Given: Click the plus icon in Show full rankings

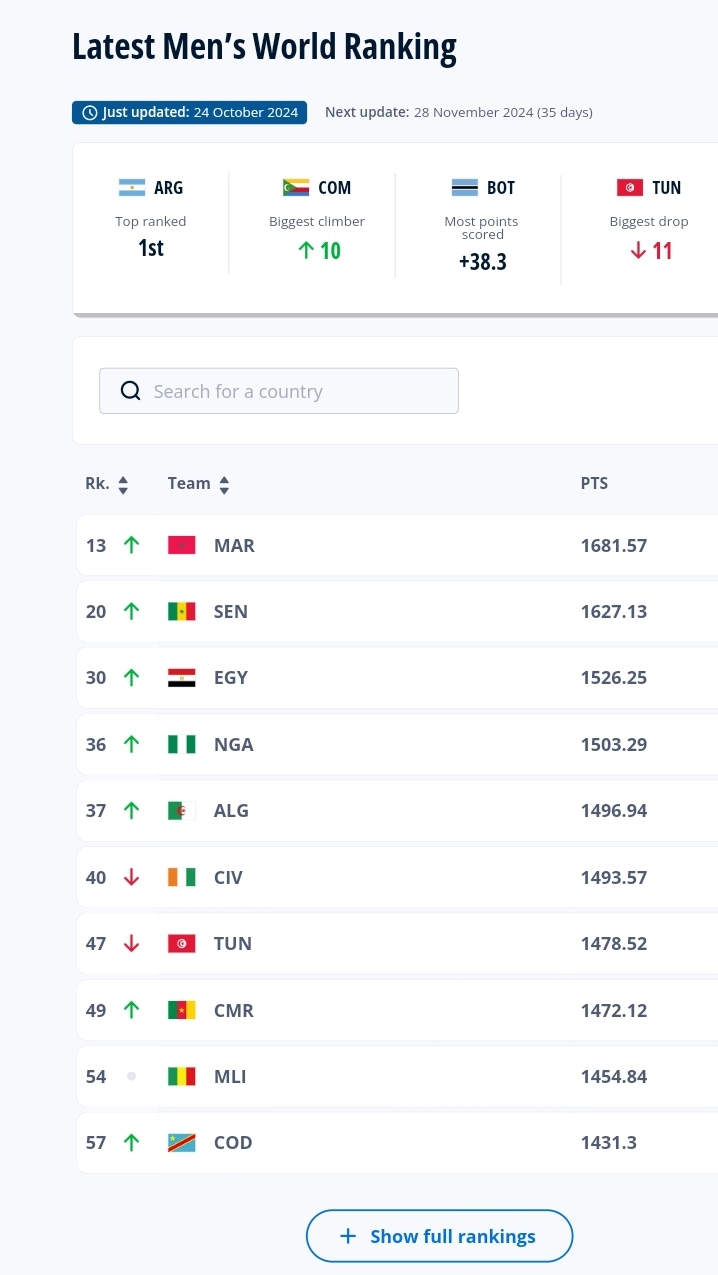Looking at the screenshot, I should pos(348,1236).
